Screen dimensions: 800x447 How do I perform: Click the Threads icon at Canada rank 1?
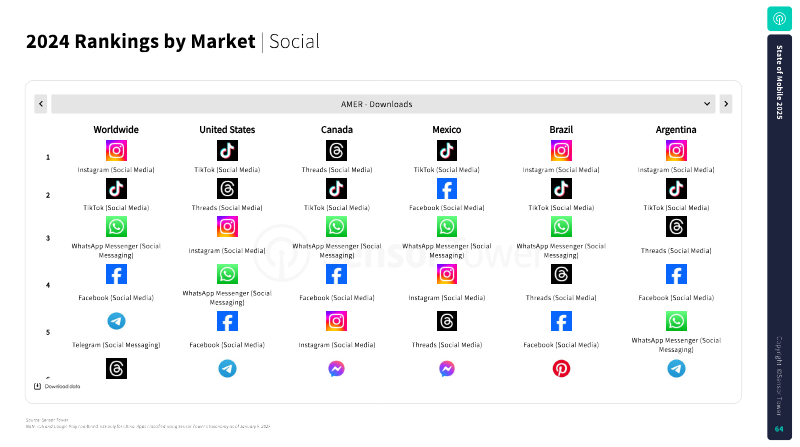tap(336, 151)
